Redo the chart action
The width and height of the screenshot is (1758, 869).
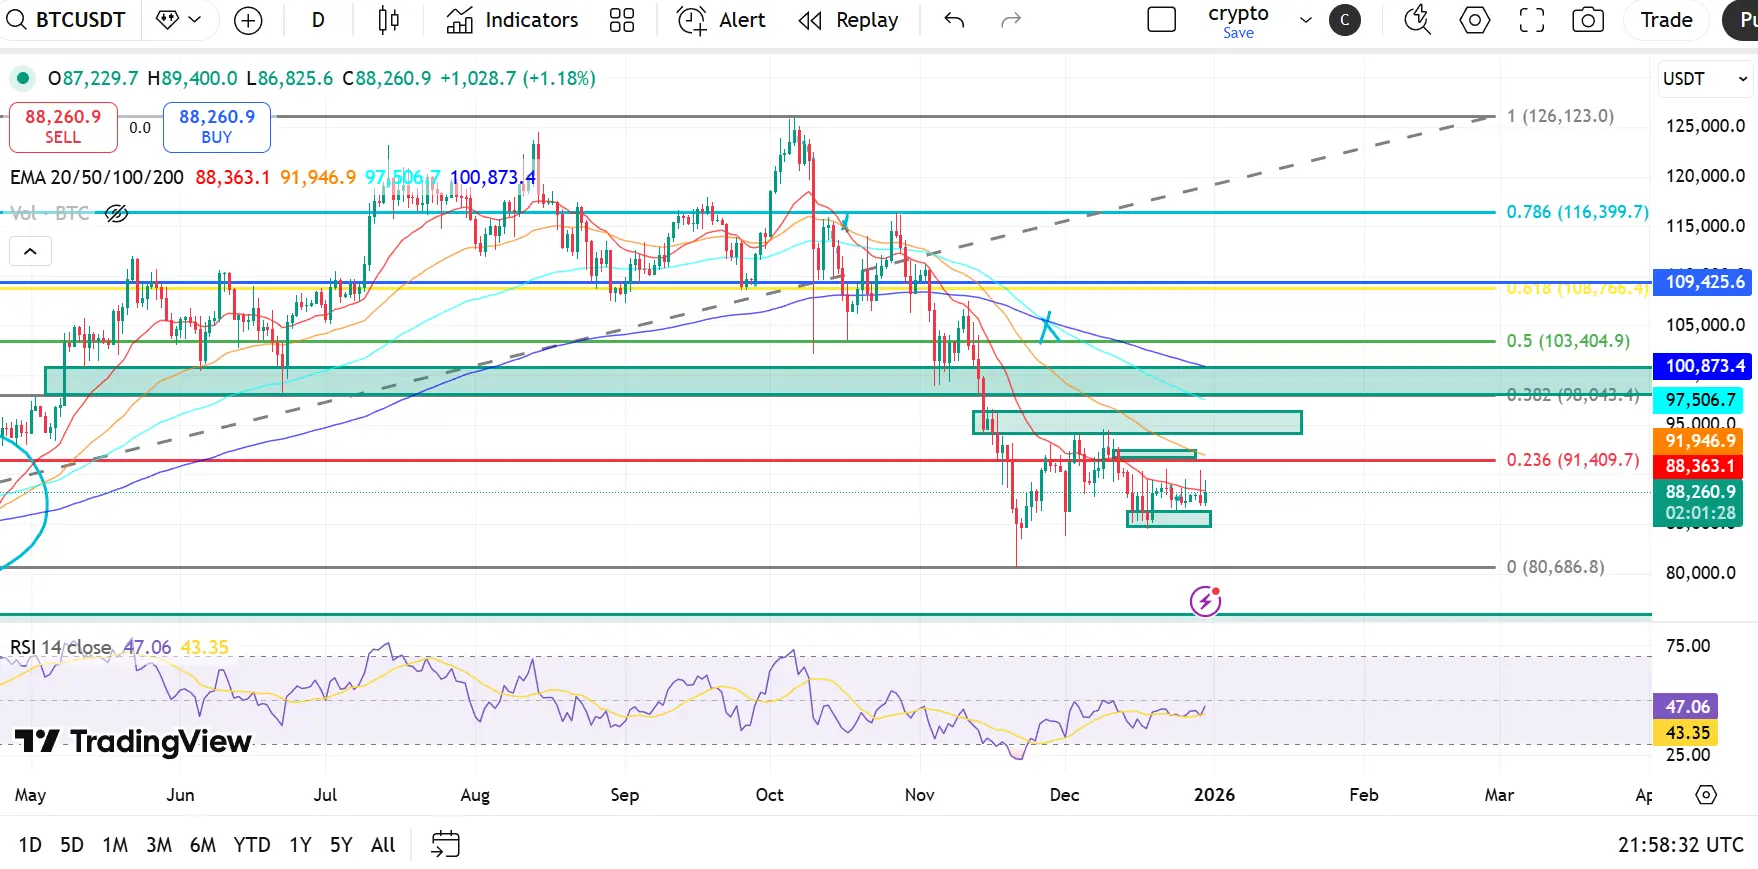[1011, 20]
